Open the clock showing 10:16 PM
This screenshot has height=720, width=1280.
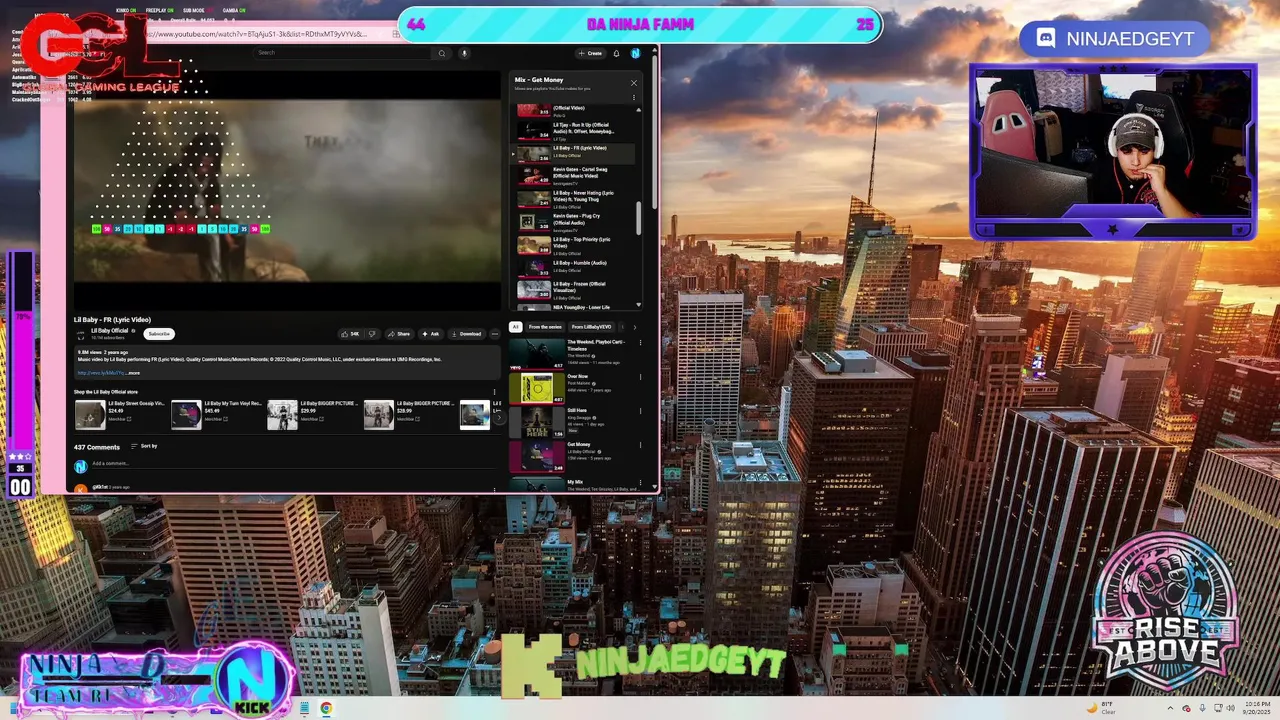pos(1257,708)
